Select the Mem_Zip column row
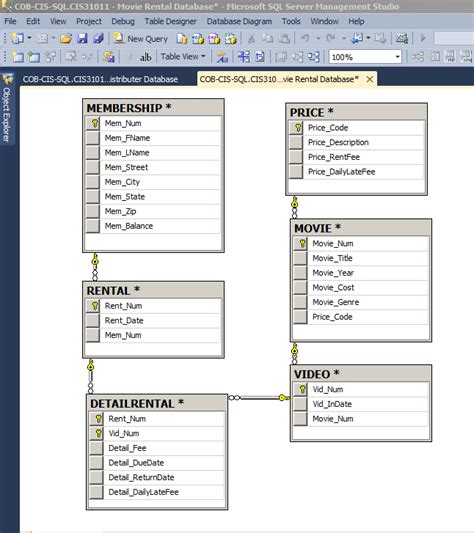The image size is (474, 533). point(153,211)
